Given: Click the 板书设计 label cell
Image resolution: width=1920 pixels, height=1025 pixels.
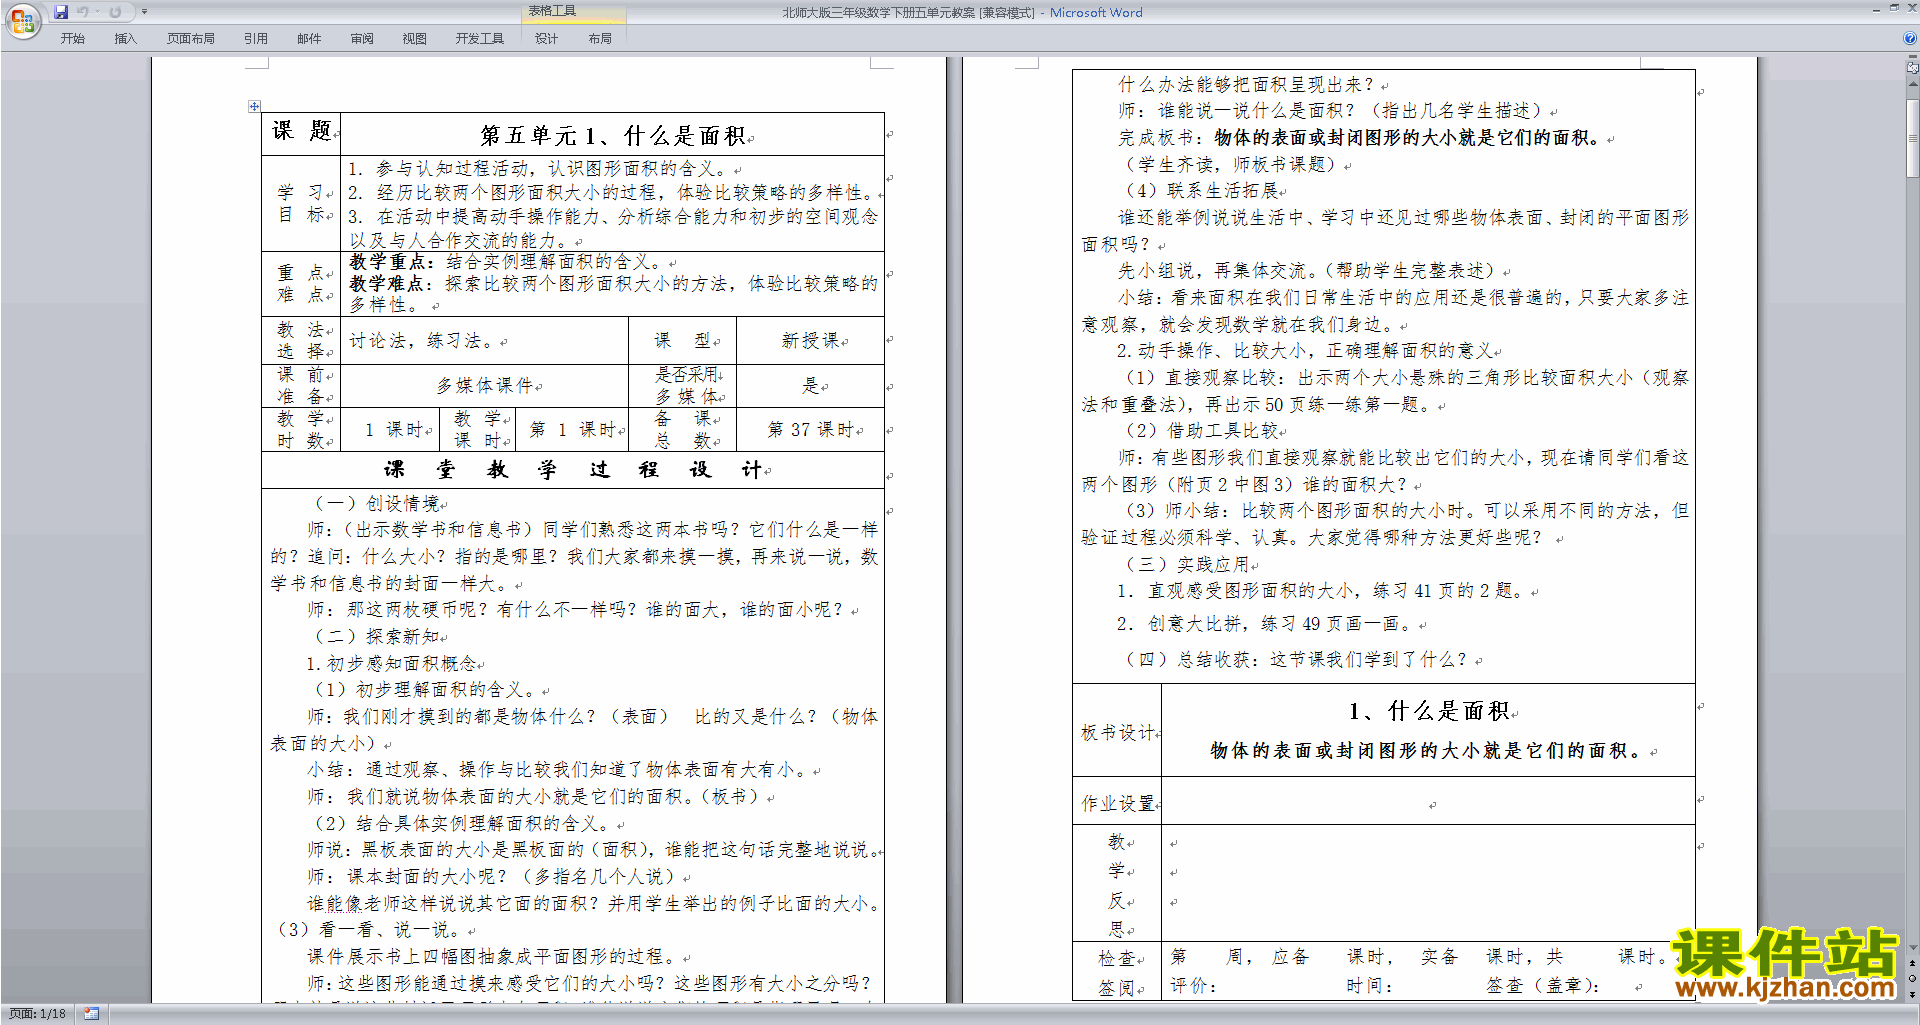Looking at the screenshot, I should click(x=1117, y=732).
